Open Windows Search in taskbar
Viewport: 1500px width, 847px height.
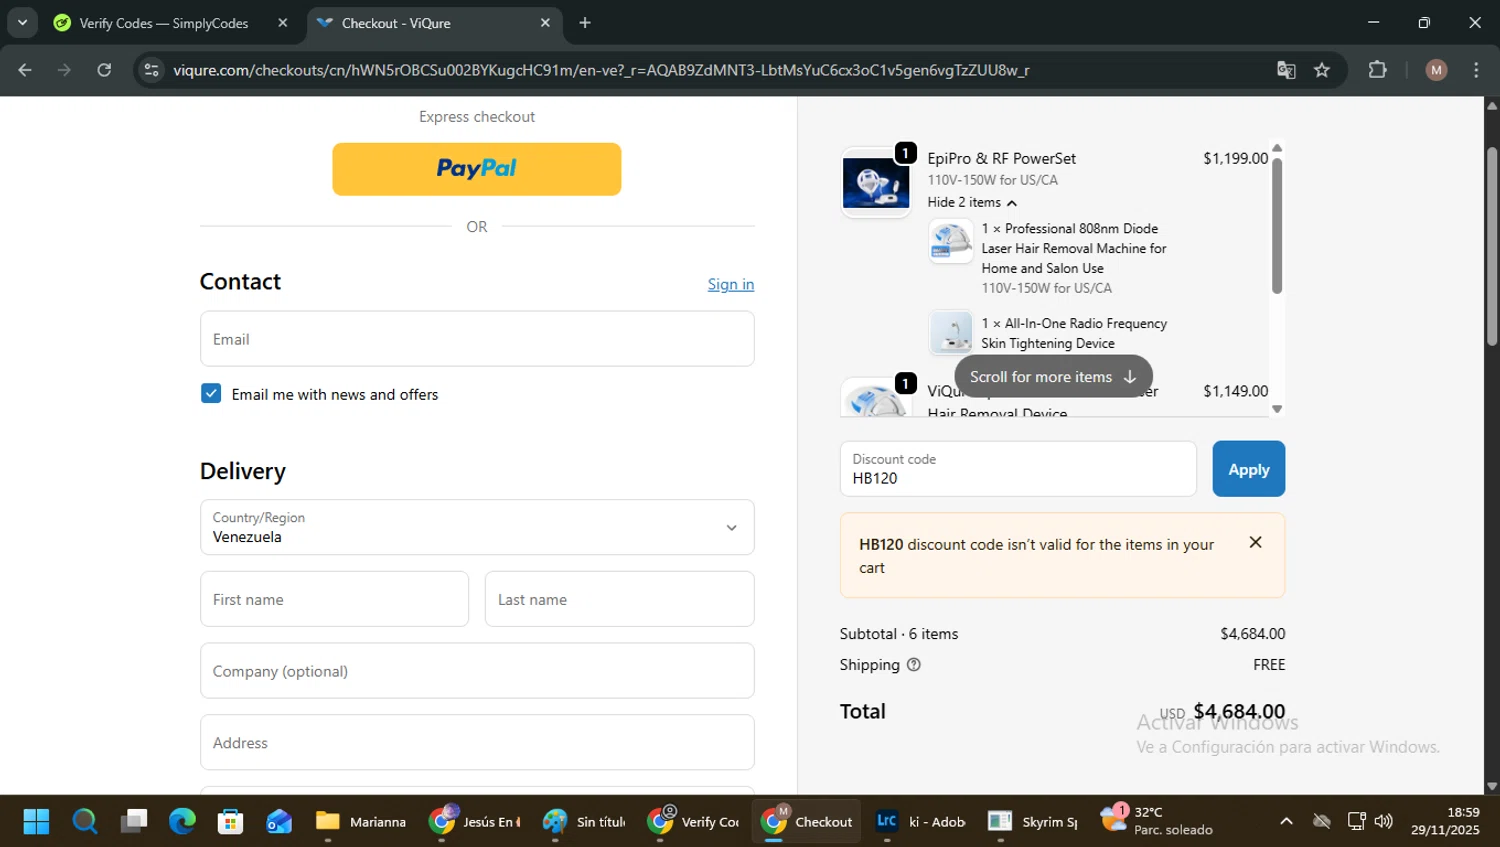click(x=85, y=821)
